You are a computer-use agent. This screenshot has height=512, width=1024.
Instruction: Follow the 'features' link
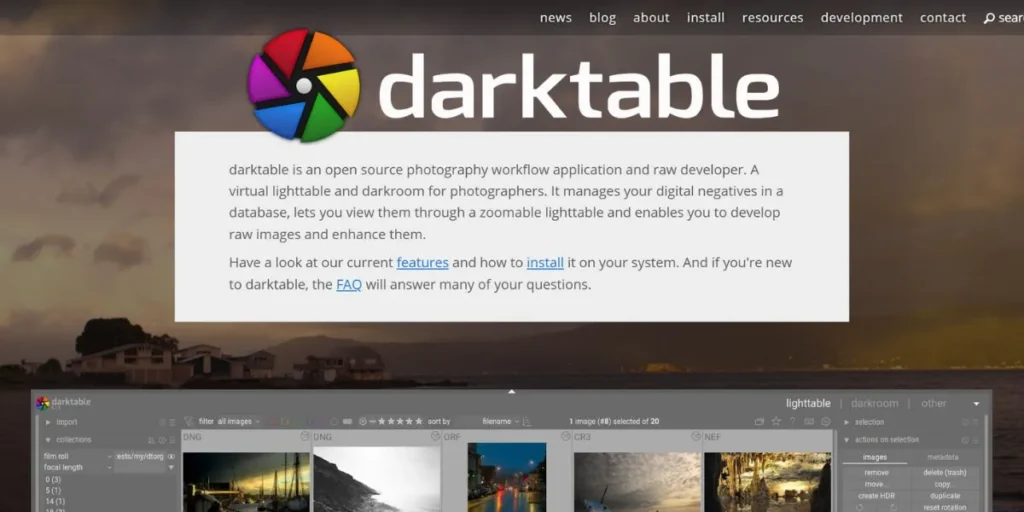[x=422, y=263]
